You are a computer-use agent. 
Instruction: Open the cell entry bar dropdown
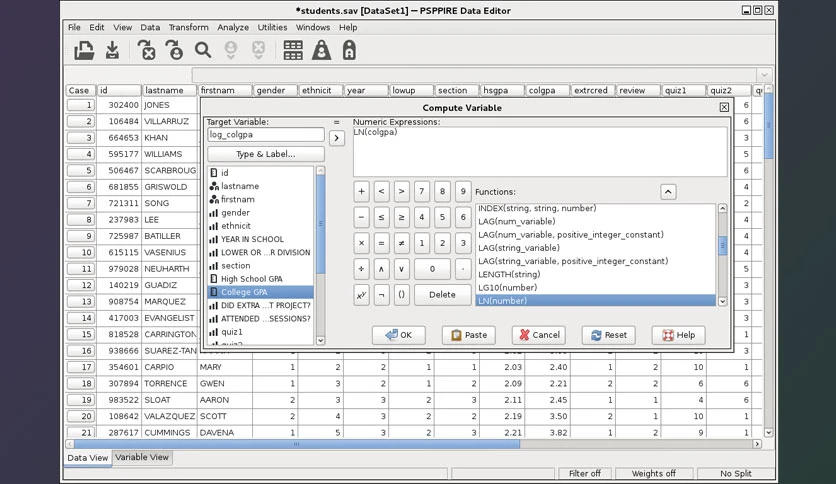pyautogui.click(x=764, y=75)
